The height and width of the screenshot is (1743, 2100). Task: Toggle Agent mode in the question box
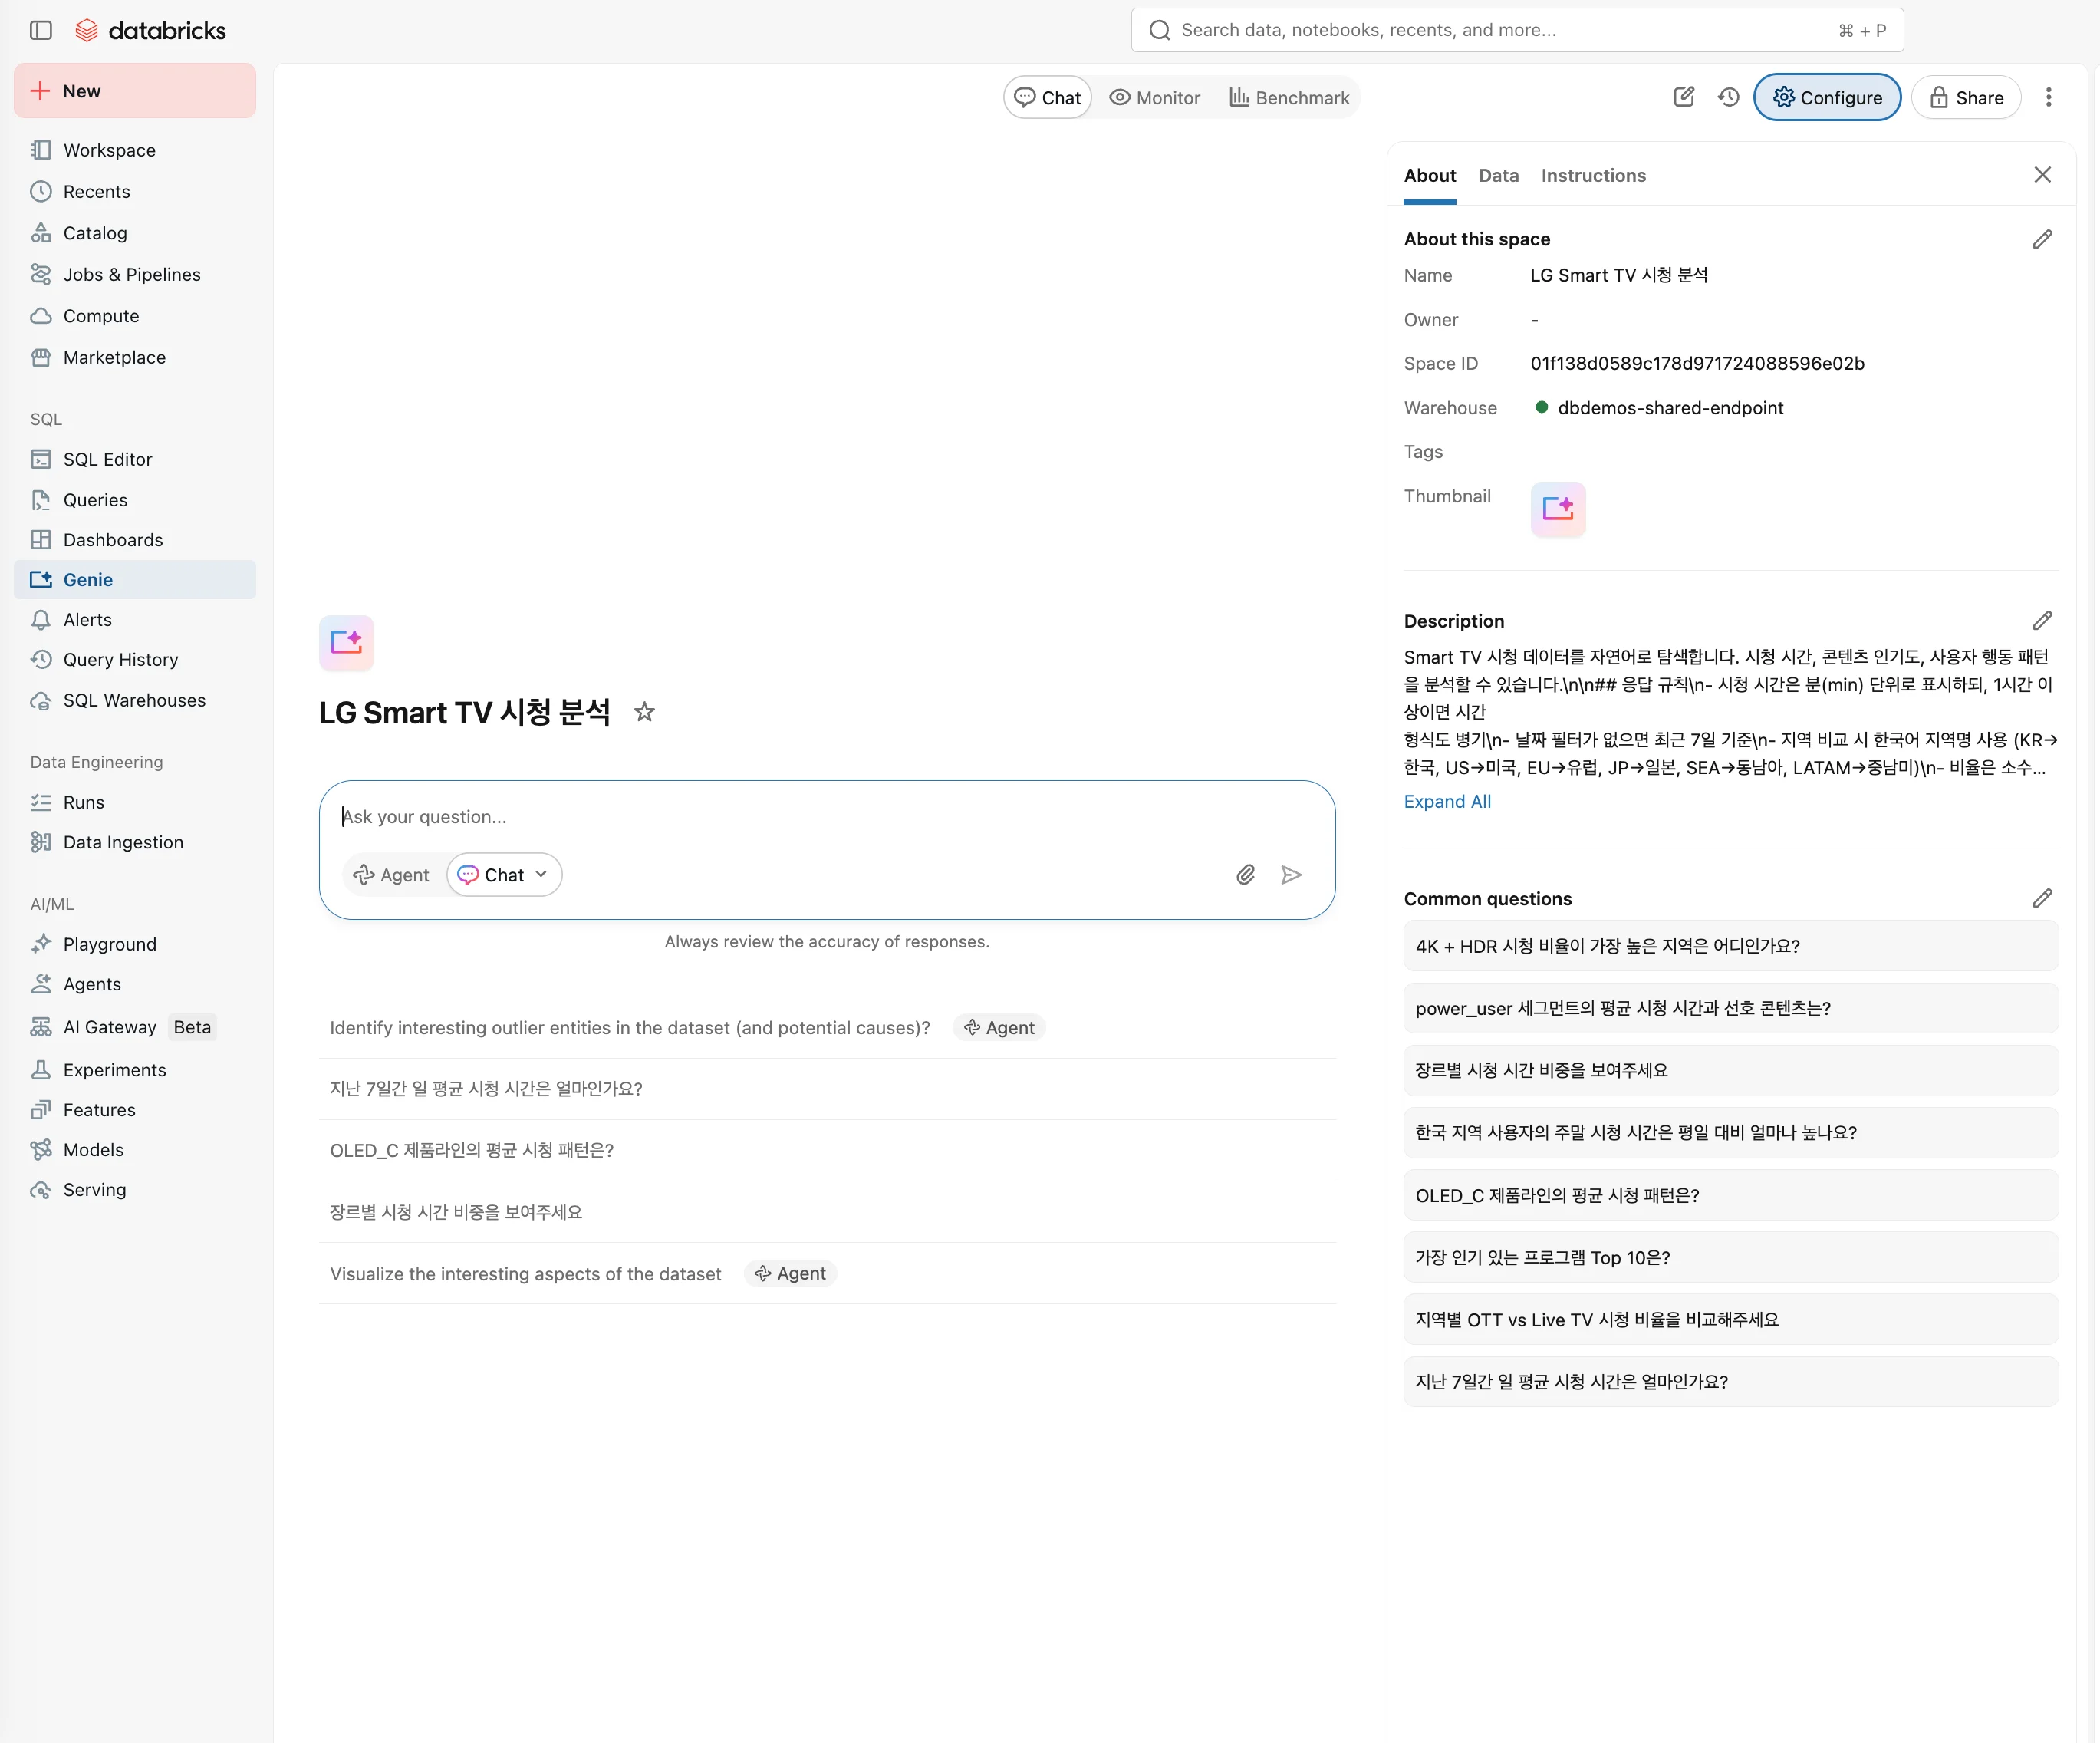pyautogui.click(x=391, y=875)
